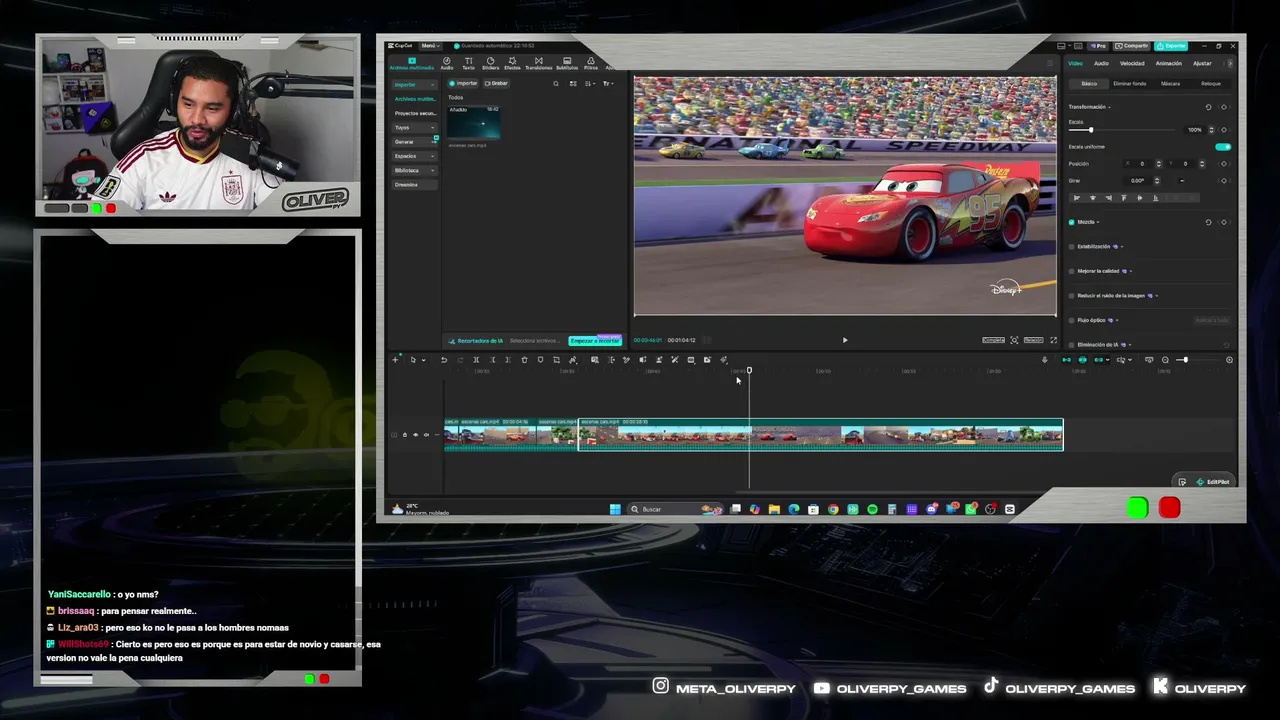
Task: Enable Reducir el ruido de la imagen
Action: [x=1072, y=296]
